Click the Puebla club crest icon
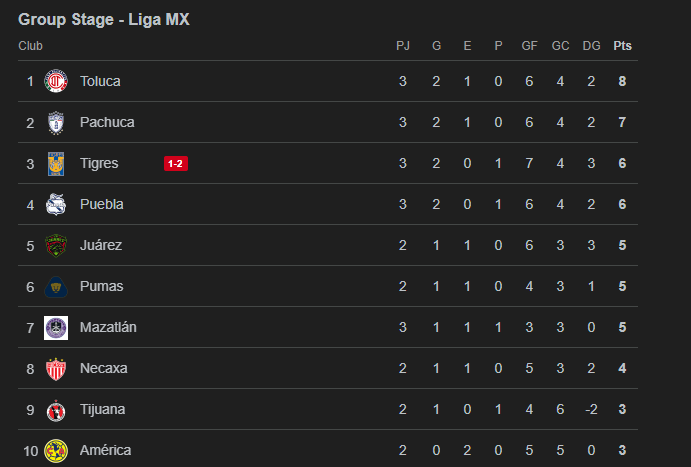The image size is (691, 467). (x=56, y=204)
